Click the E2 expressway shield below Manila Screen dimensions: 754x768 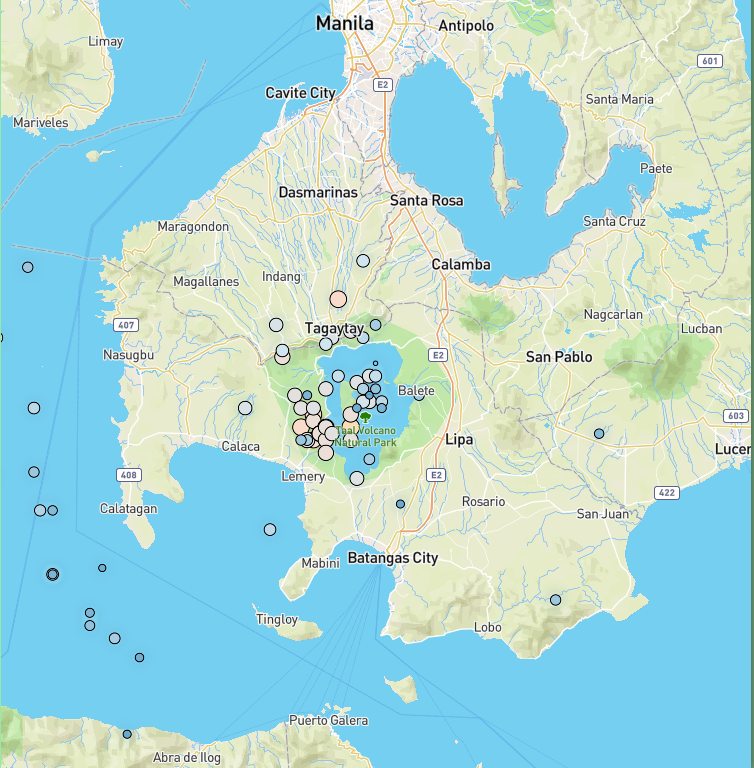382,85
